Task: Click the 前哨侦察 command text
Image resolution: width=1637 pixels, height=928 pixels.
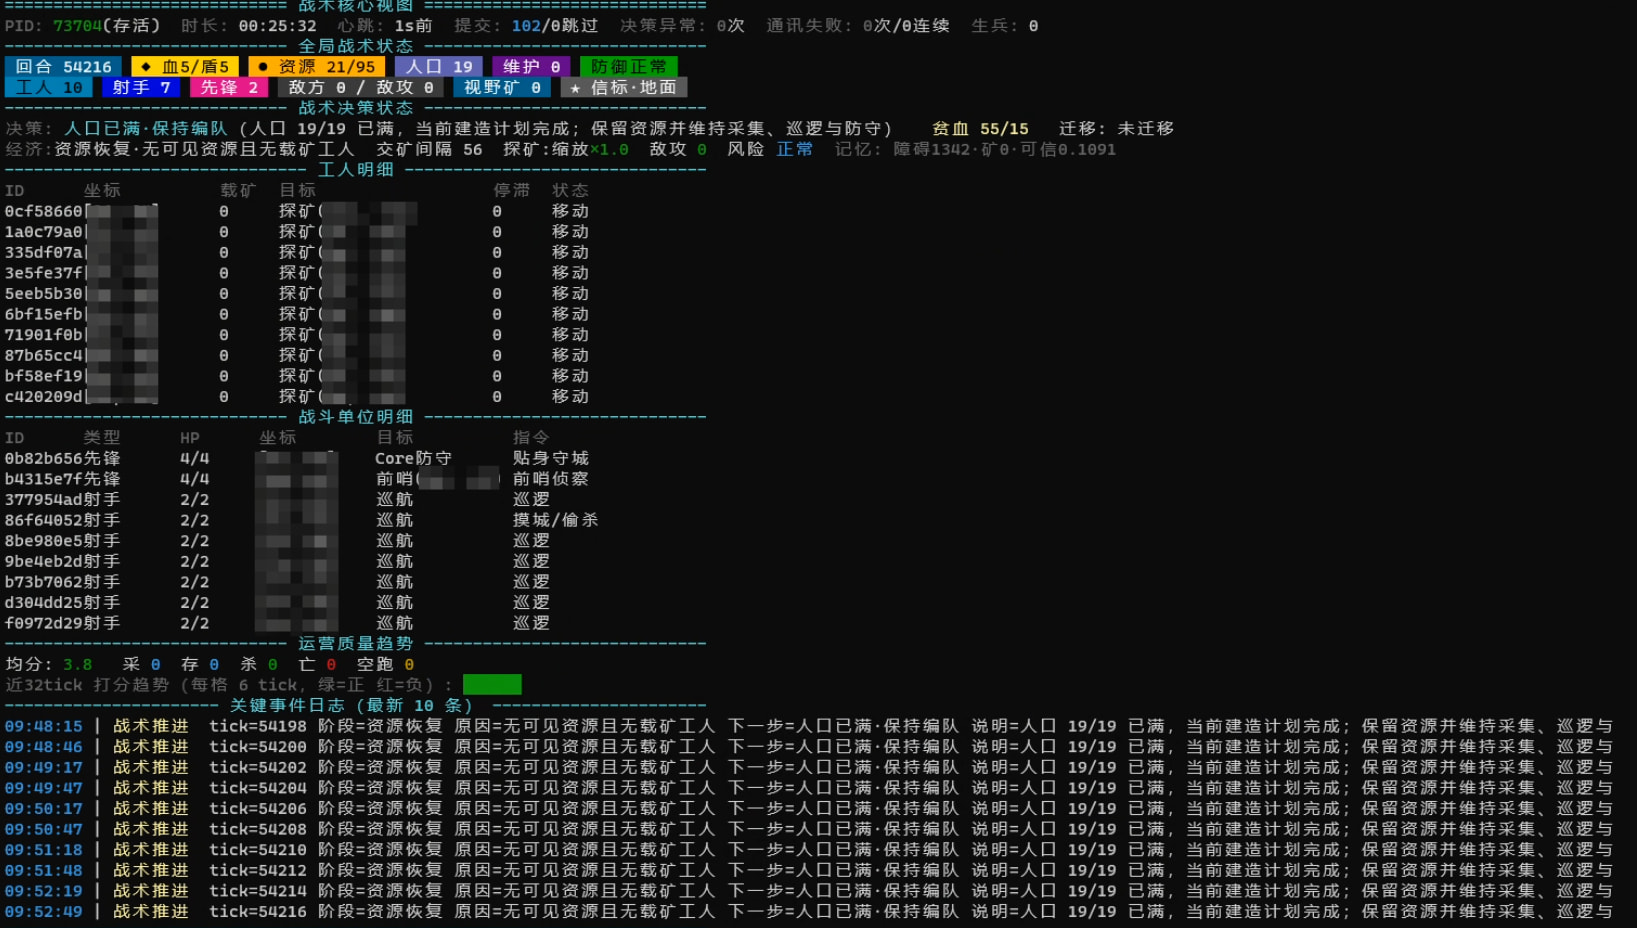Action: click(551, 479)
